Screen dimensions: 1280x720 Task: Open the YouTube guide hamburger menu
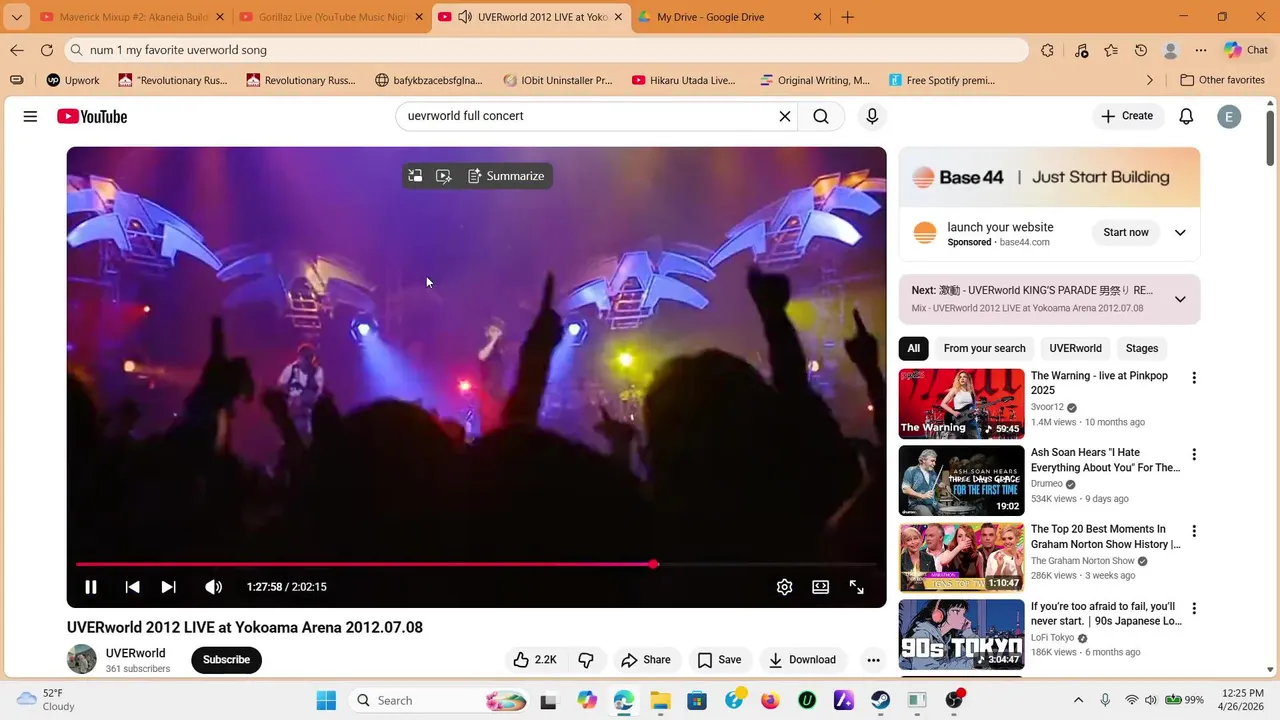click(x=30, y=116)
